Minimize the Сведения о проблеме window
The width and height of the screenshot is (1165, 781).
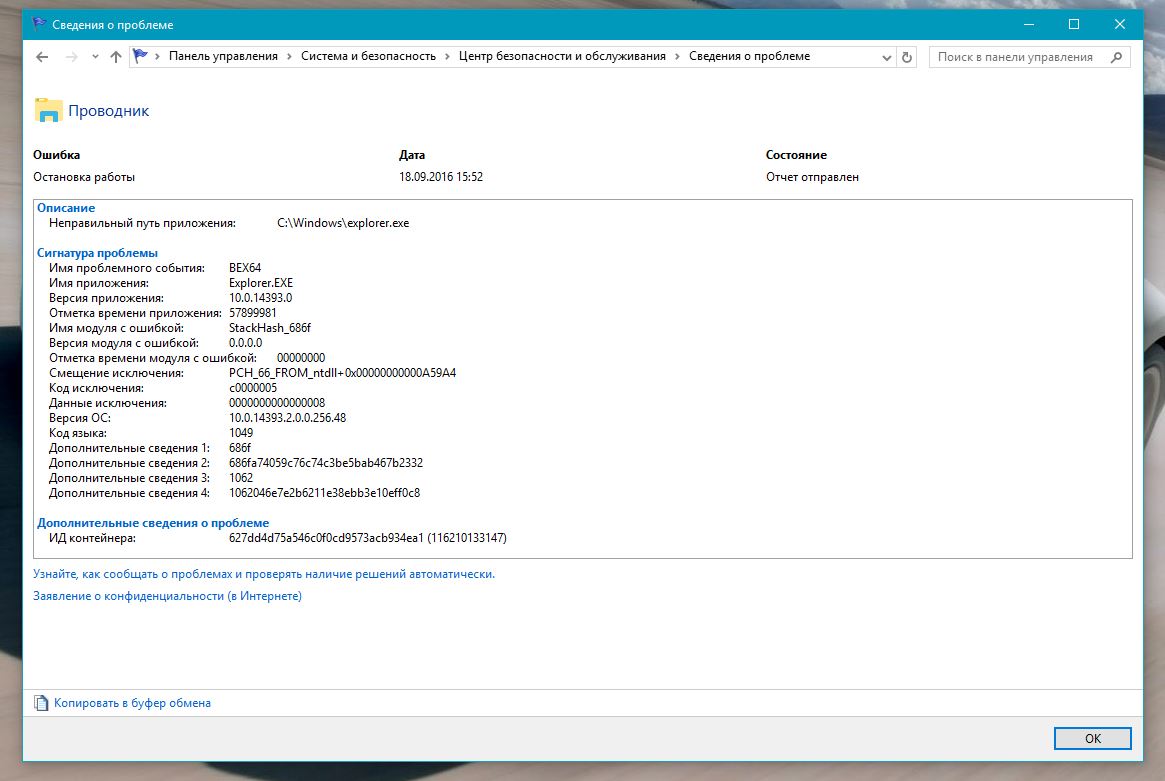point(1029,25)
